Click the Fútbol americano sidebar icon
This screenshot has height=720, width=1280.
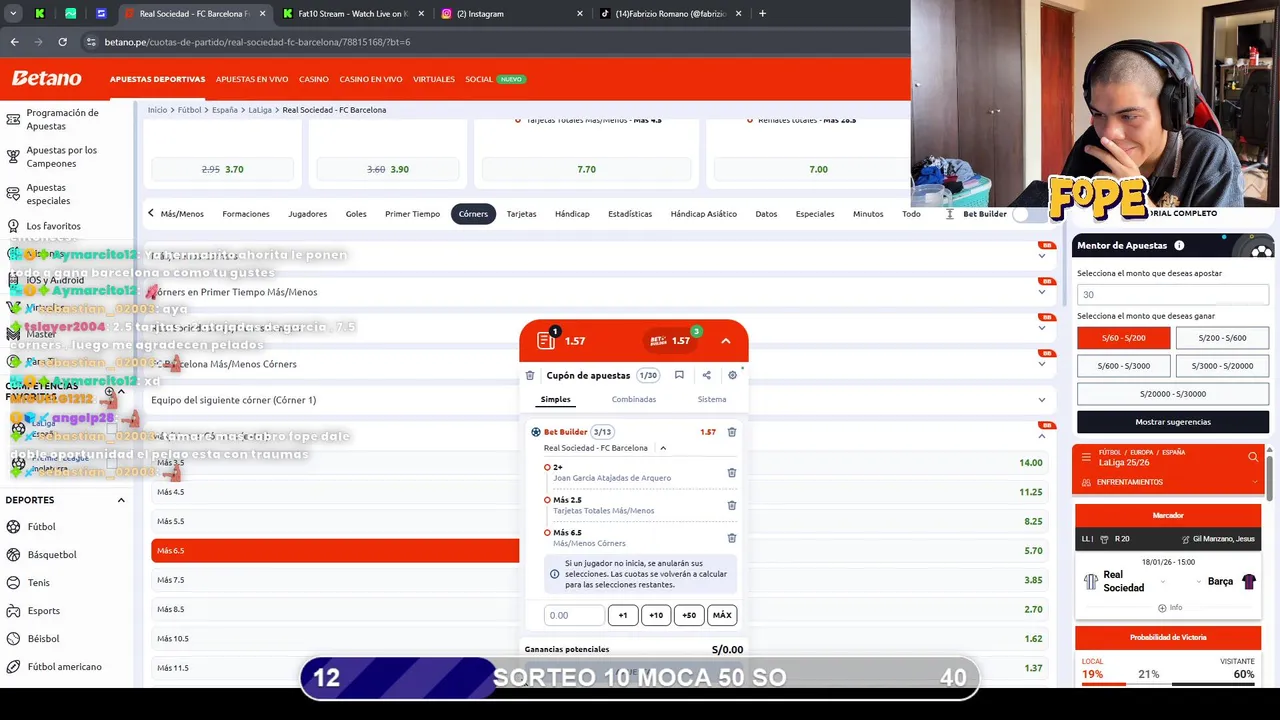(x=13, y=667)
